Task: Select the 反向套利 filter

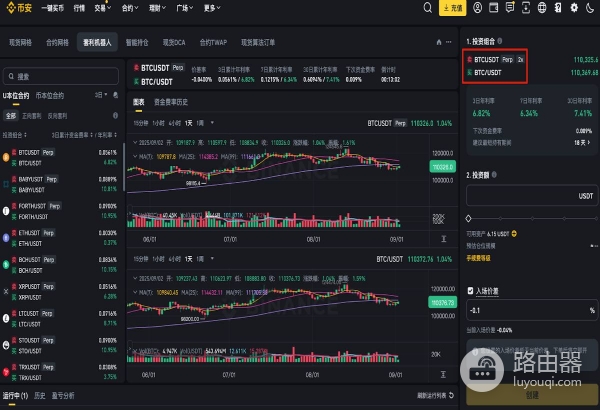Action: 57,116
